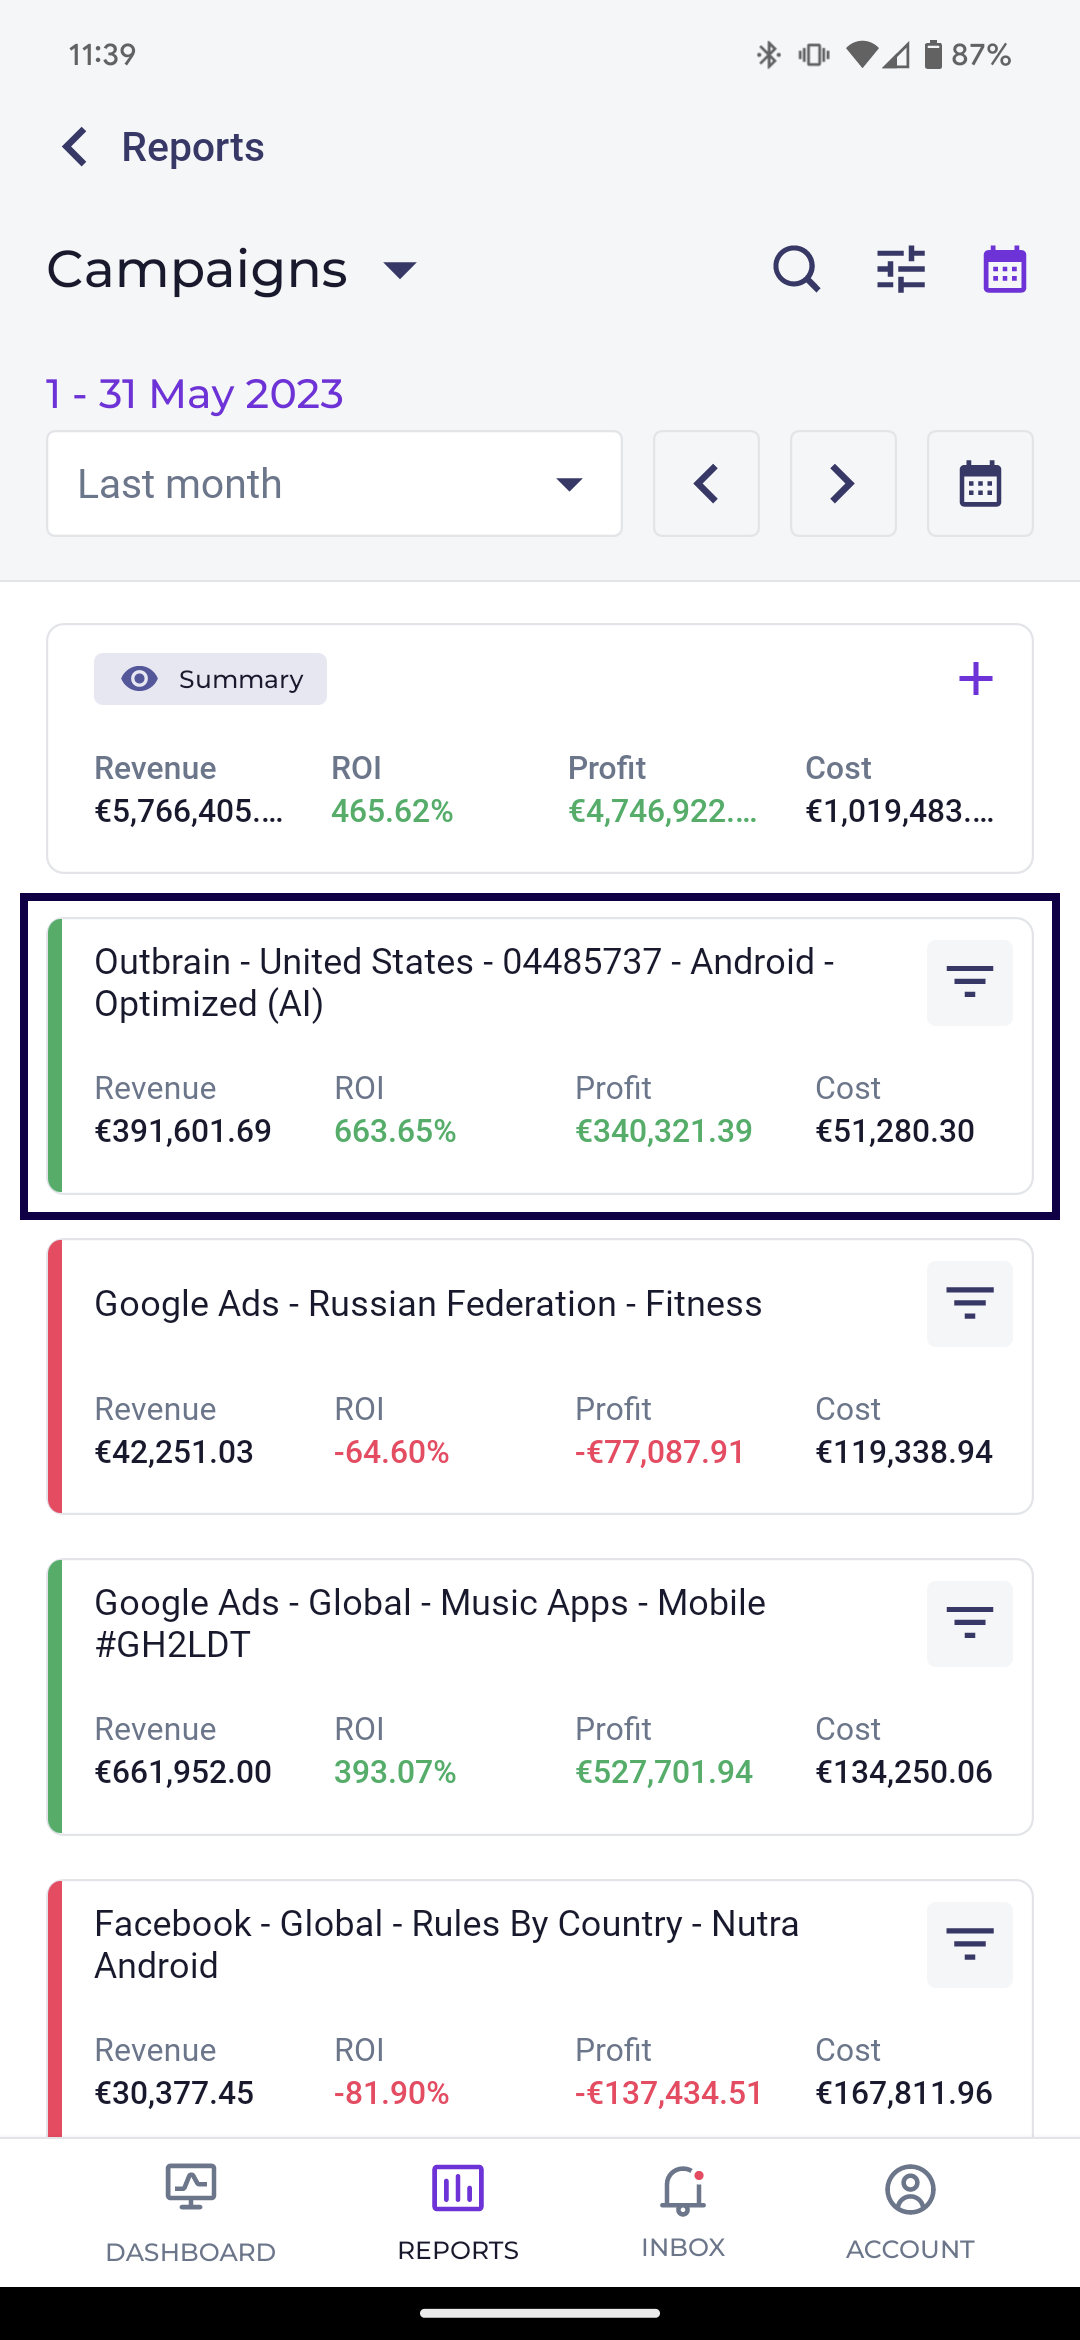Viewport: 1080px width, 2340px height.
Task: Add a metric with the plus icon
Action: click(x=975, y=679)
